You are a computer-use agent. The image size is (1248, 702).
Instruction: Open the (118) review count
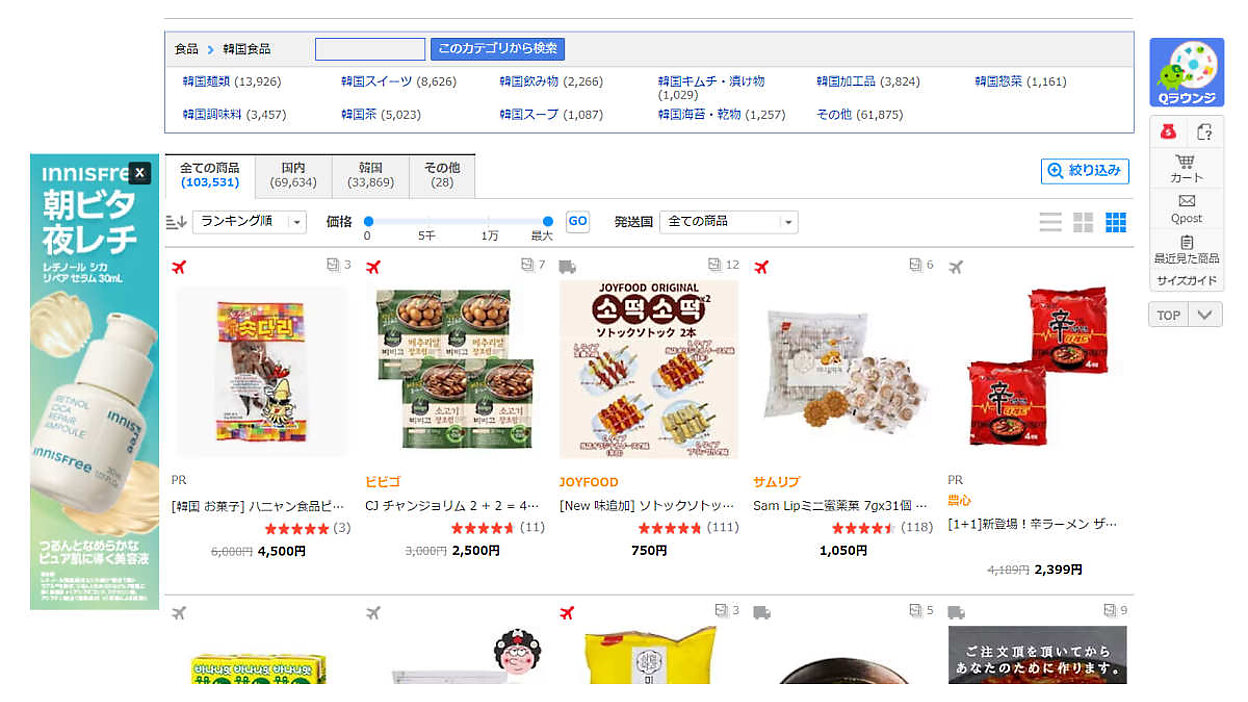(x=917, y=528)
